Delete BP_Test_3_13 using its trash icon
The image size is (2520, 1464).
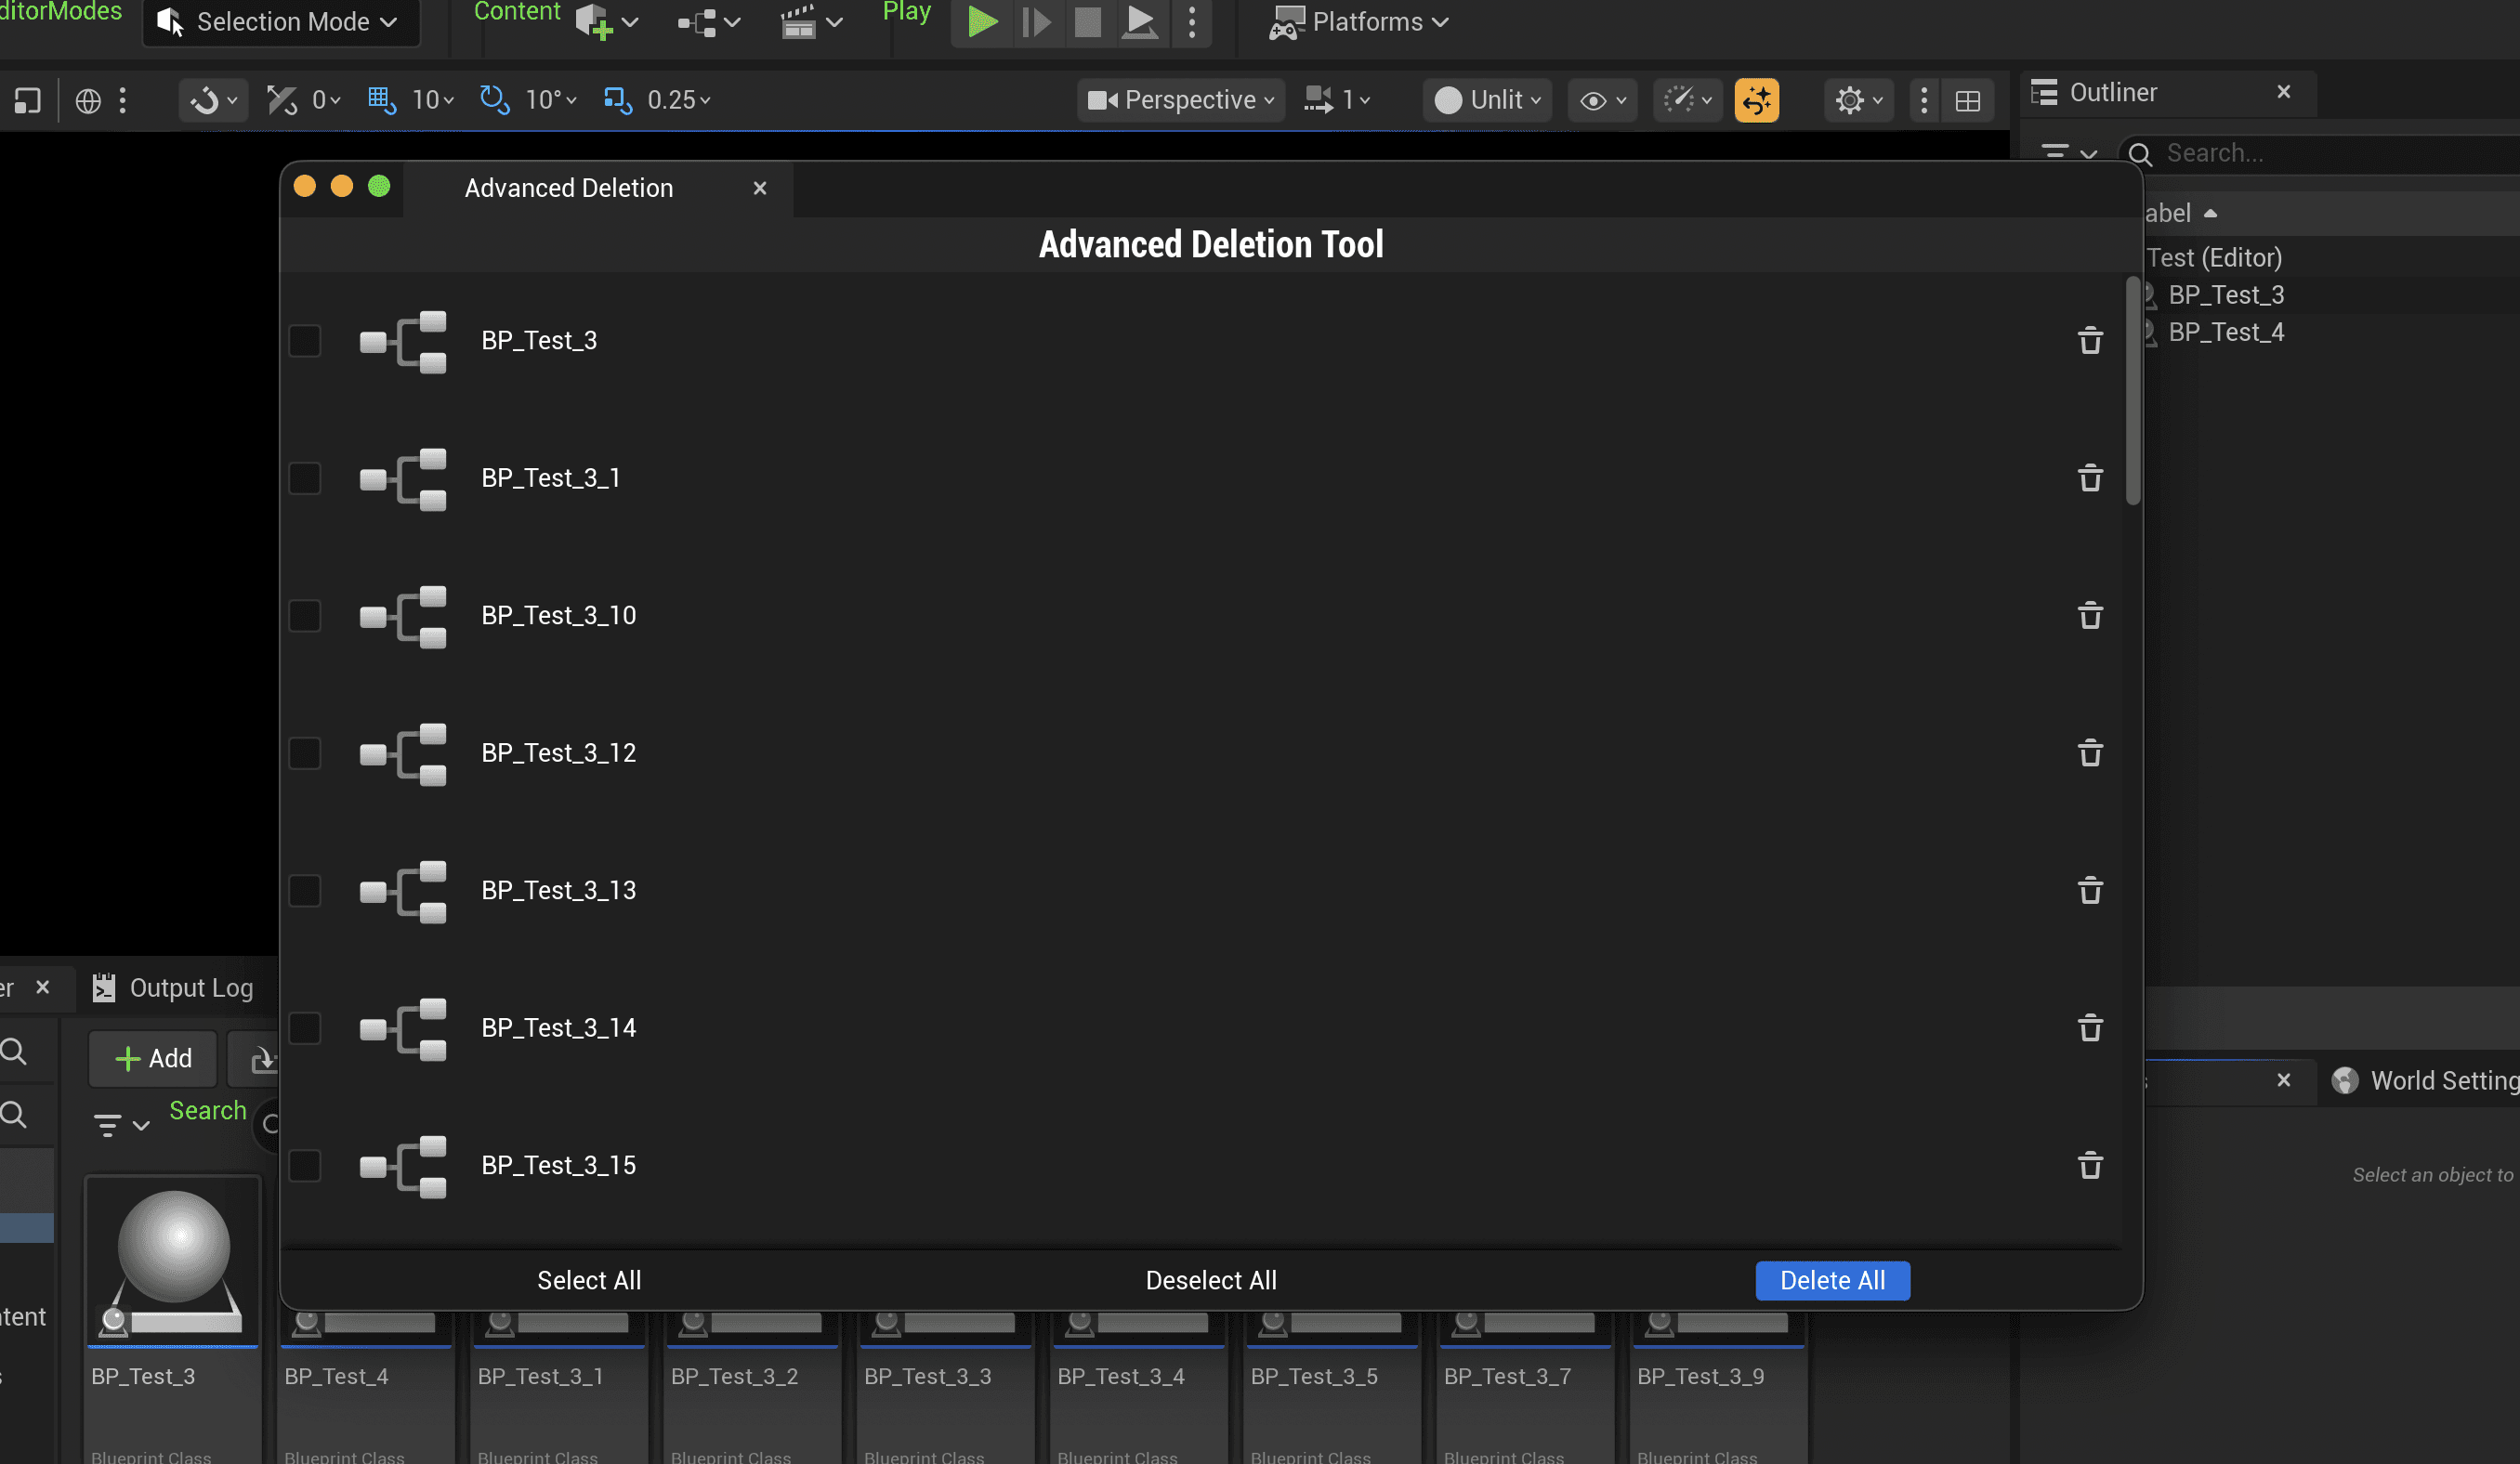[2090, 890]
